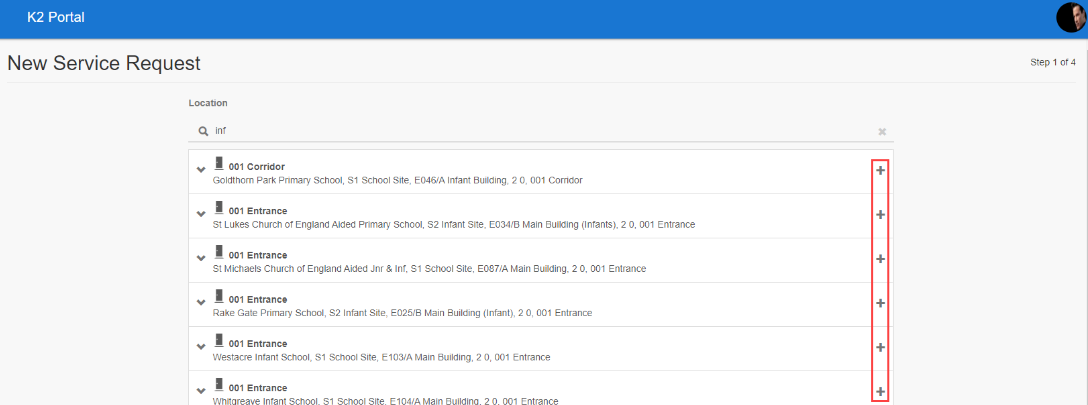
Task: Click plus icon for Whitgreave Infant School
Action: (x=880, y=391)
